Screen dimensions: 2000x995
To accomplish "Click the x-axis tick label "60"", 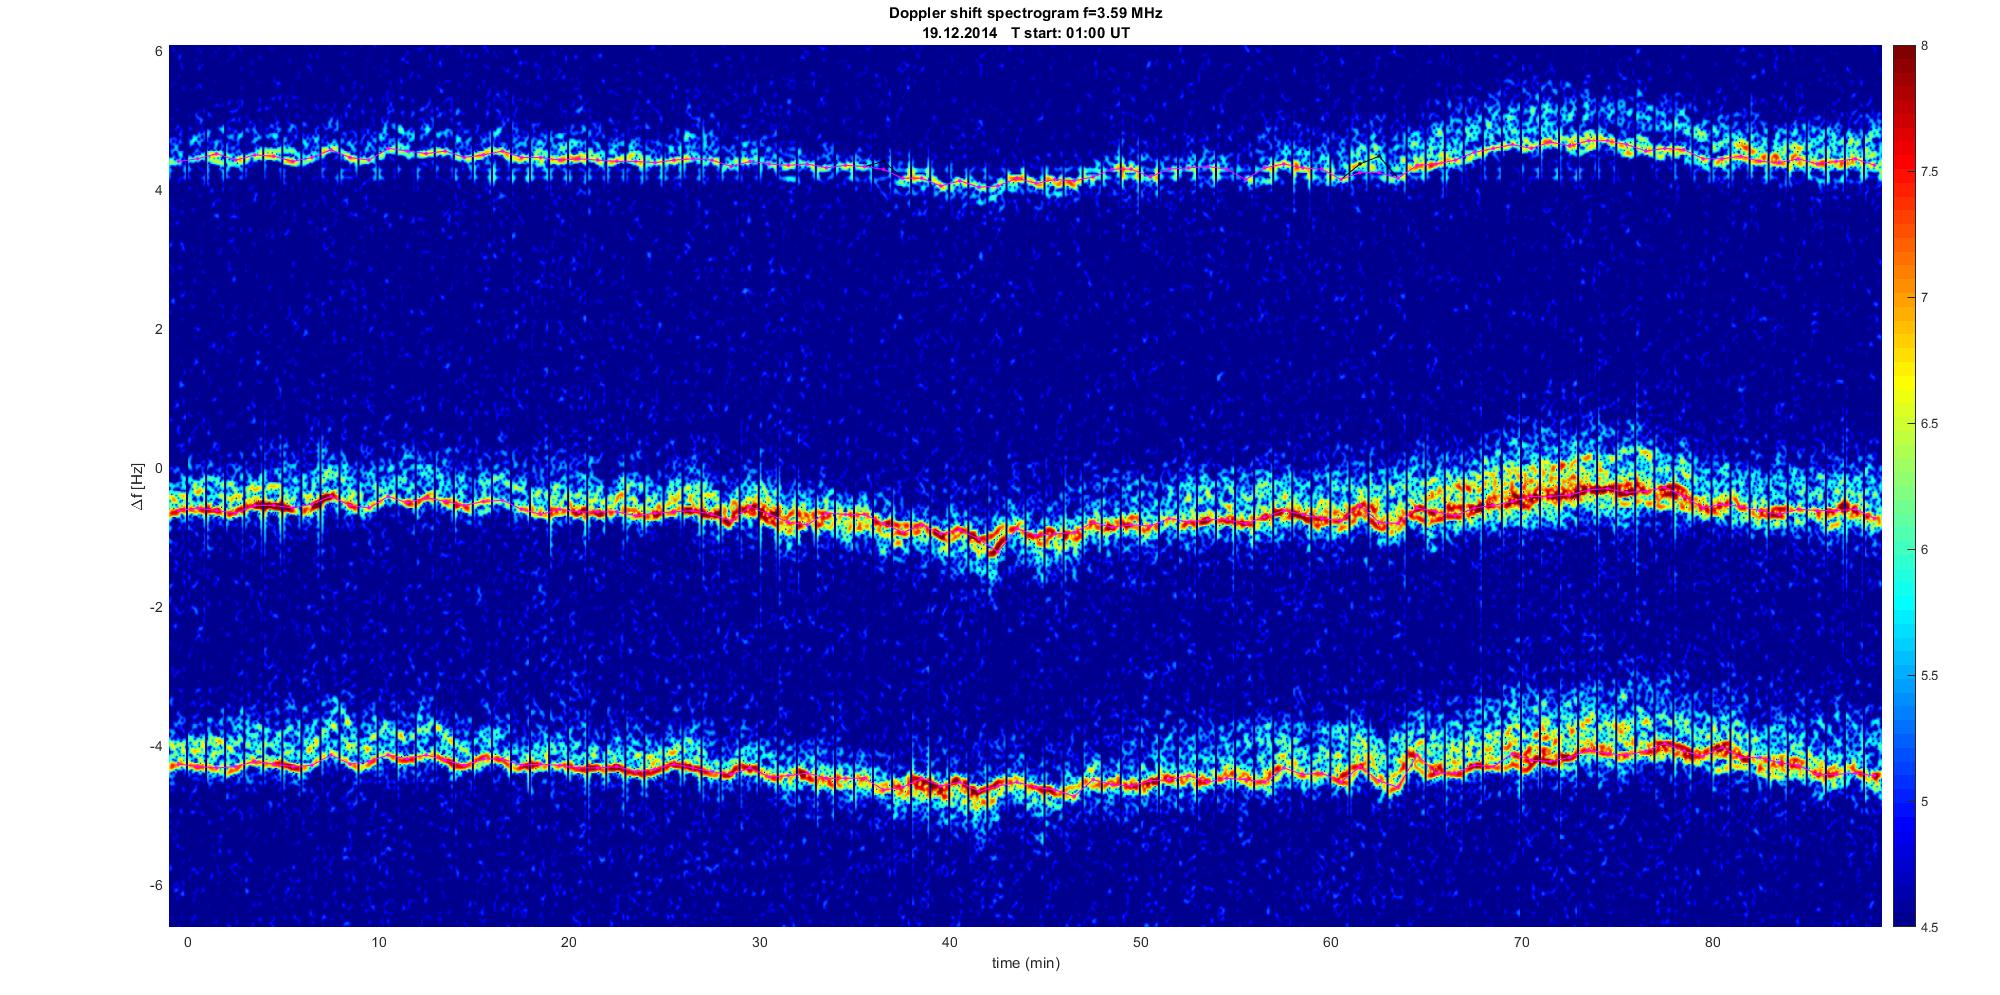I will coord(1331,942).
